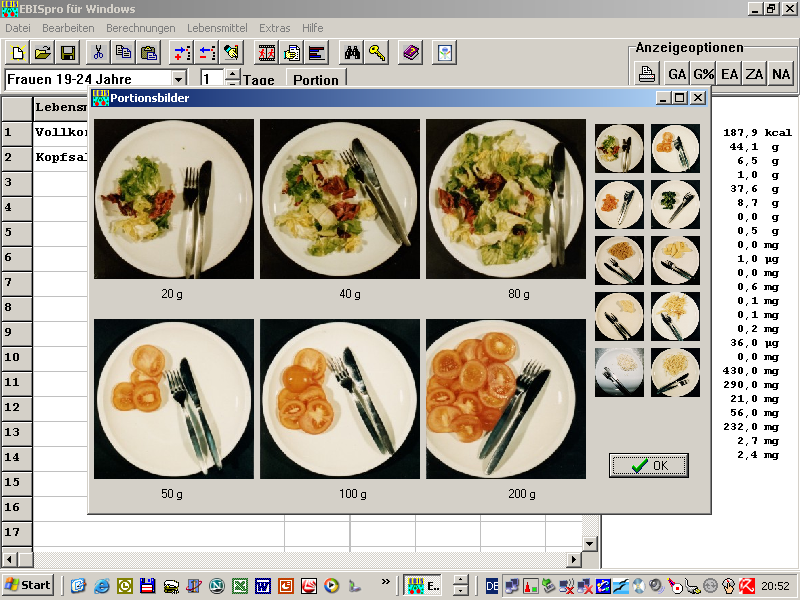Image resolution: width=800 pixels, height=600 pixels.
Task: Open the Lebensmittel menu
Action: 219,28
